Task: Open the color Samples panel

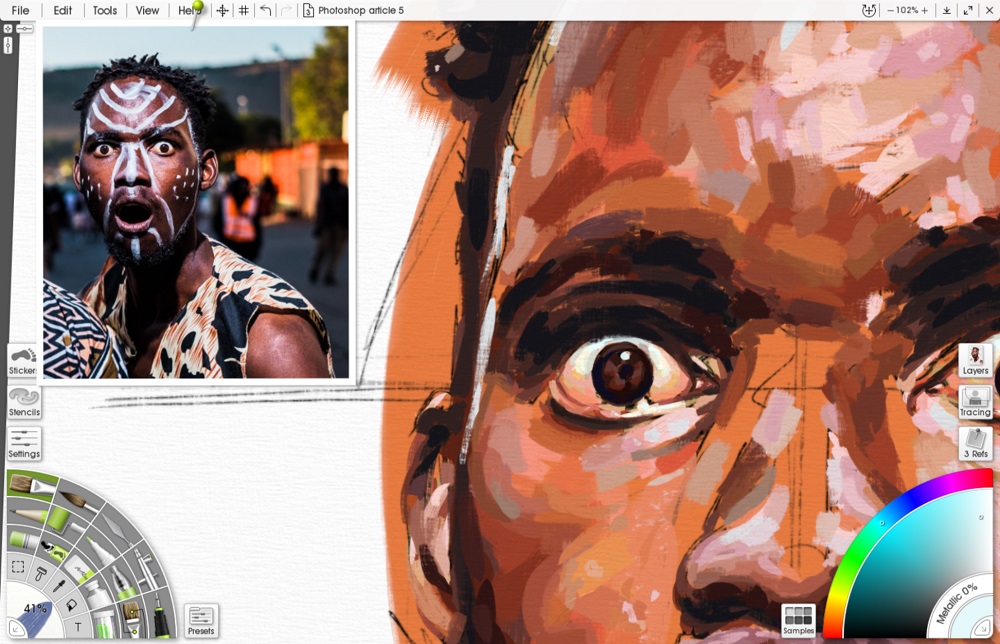Action: pos(798,620)
